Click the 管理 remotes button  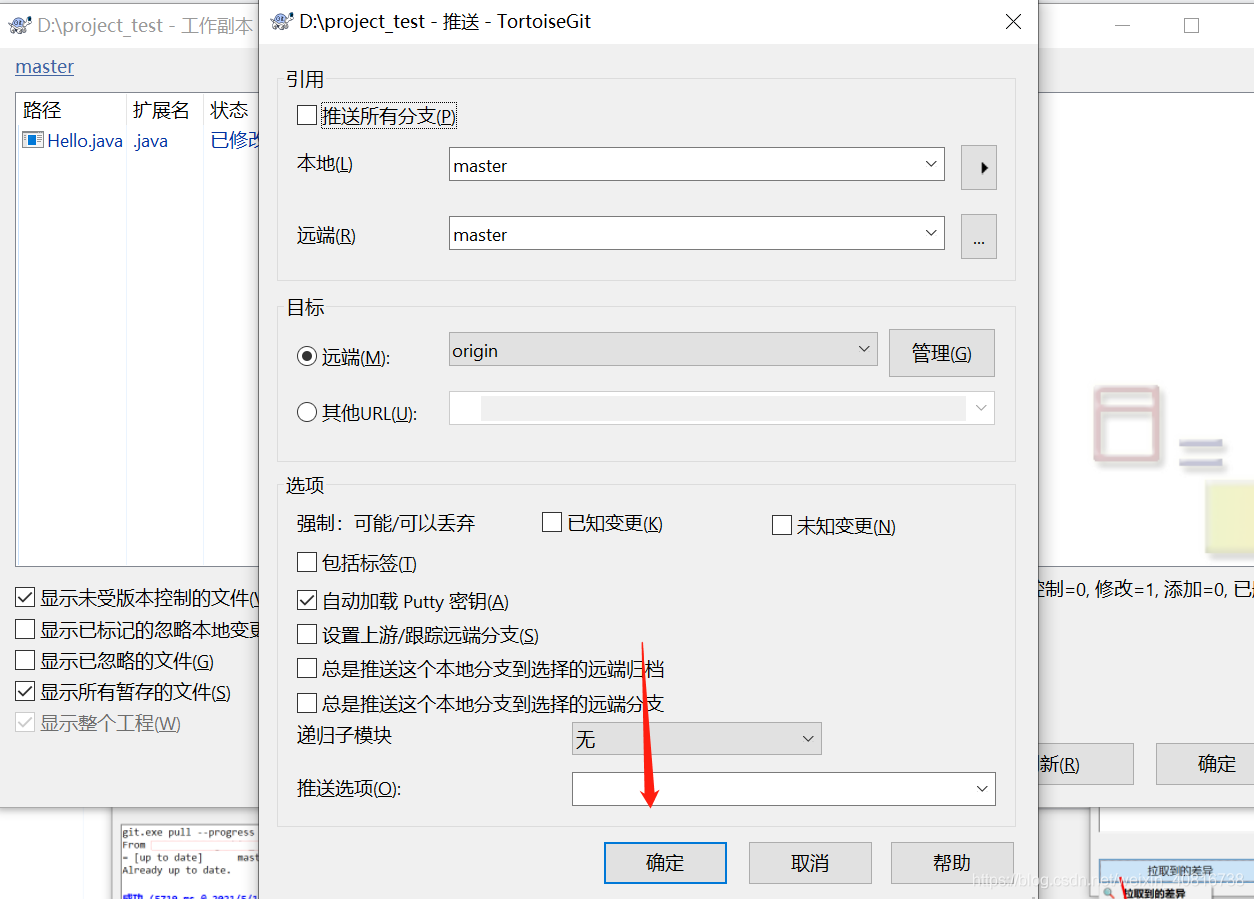click(x=942, y=353)
